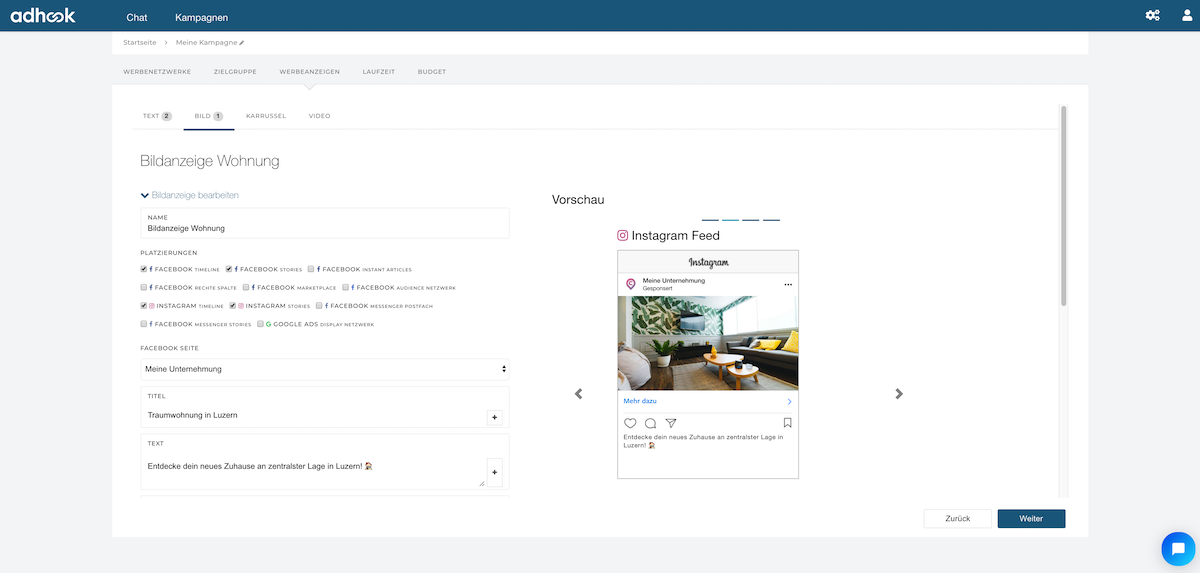The height and width of the screenshot is (573, 1200).
Task: Click the heart like icon in preview
Action: (630, 423)
